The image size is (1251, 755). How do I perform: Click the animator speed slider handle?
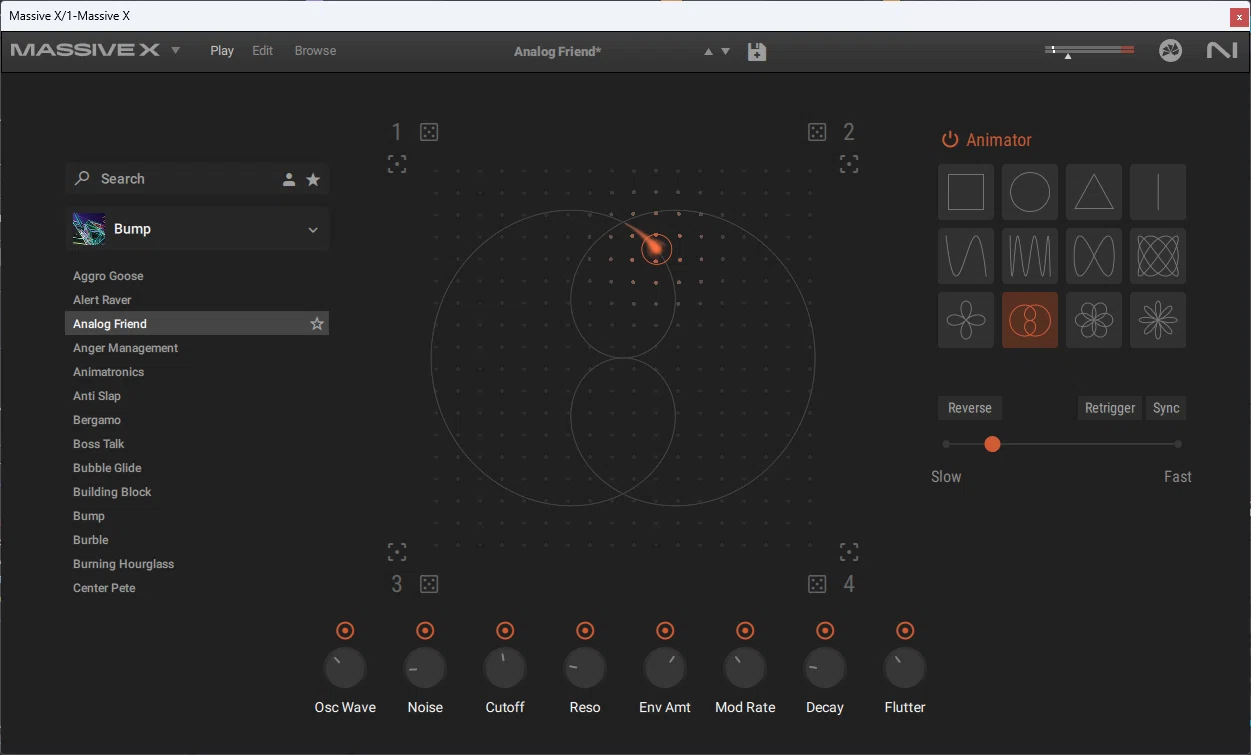click(x=992, y=444)
